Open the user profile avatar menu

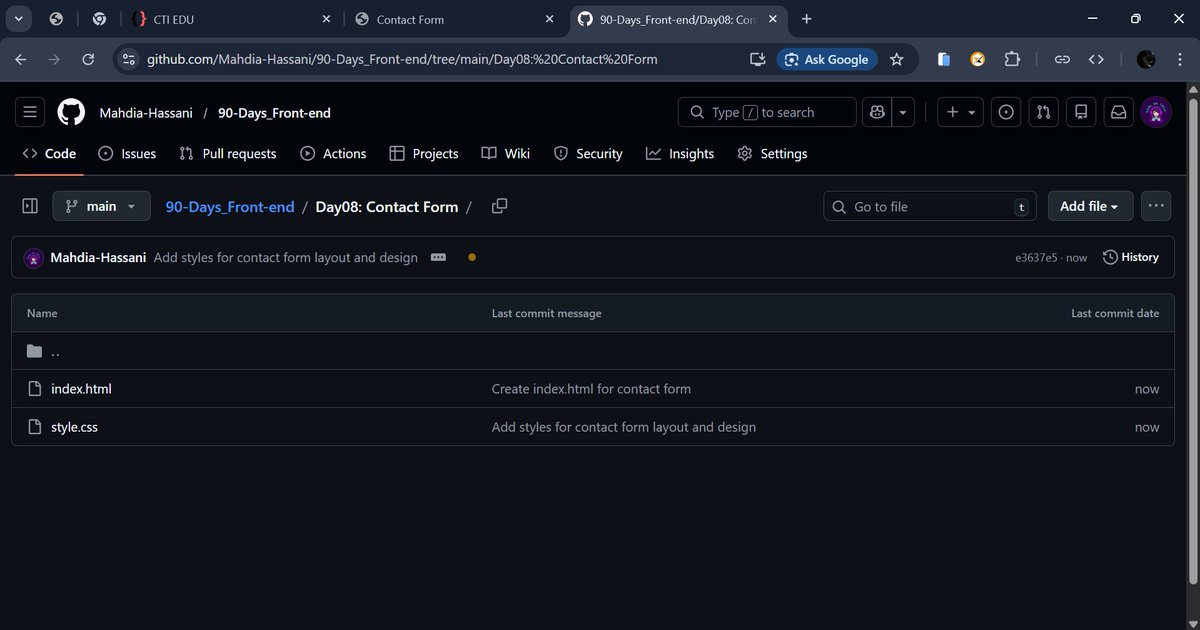pyautogui.click(x=1156, y=112)
